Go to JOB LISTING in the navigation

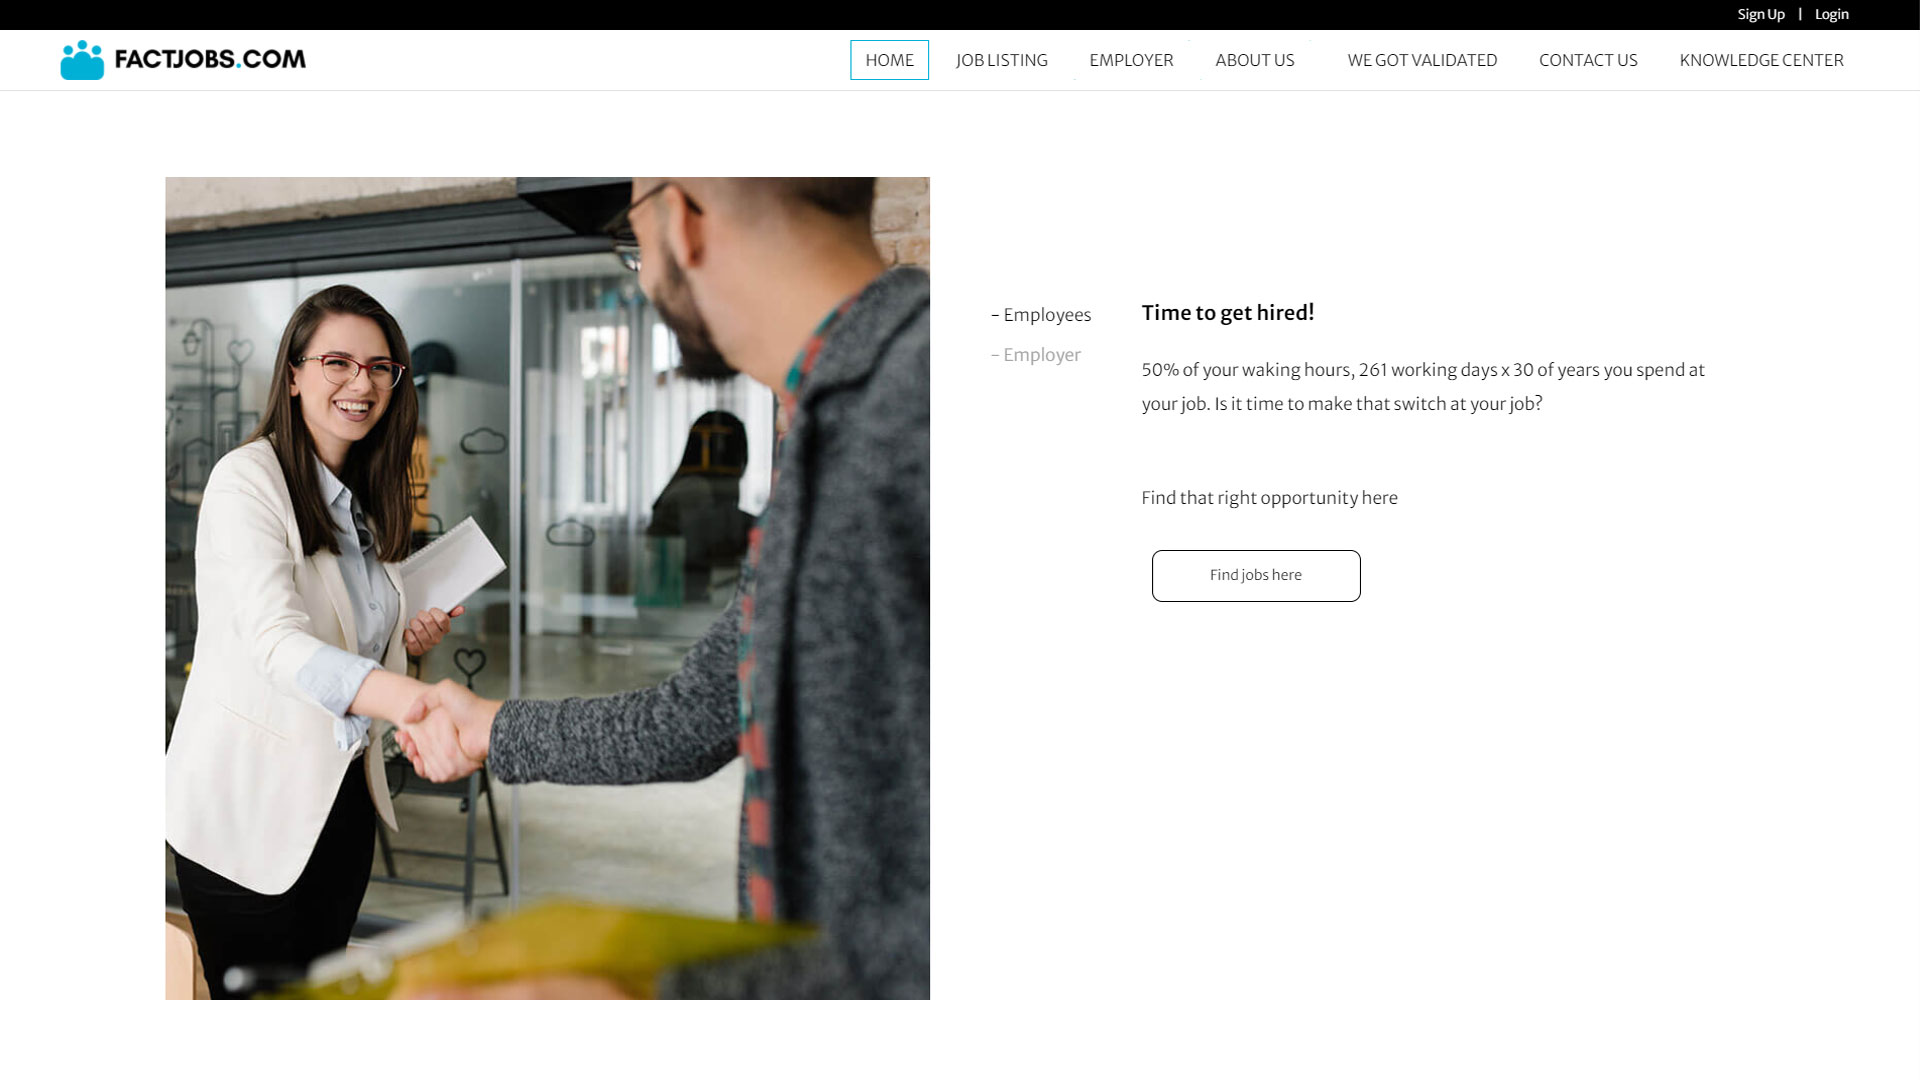[1002, 60]
